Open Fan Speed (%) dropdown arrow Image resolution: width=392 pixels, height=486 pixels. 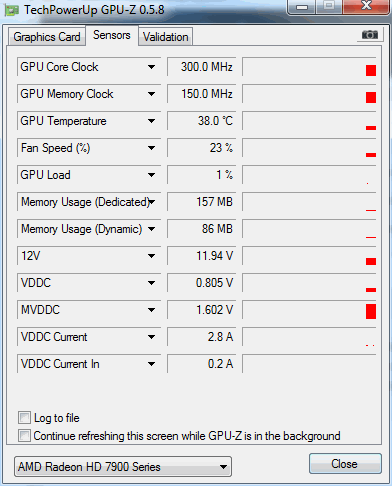pos(151,148)
